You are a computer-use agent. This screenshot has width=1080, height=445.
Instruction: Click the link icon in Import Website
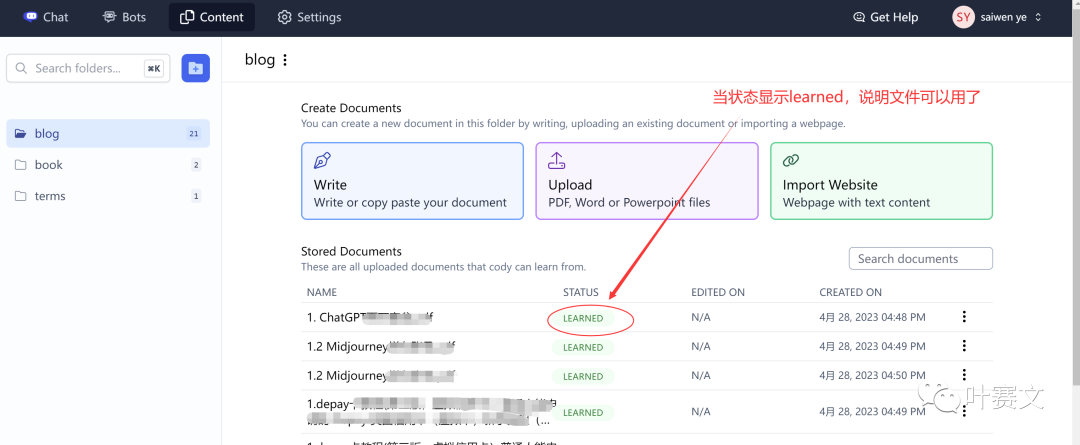(791, 161)
